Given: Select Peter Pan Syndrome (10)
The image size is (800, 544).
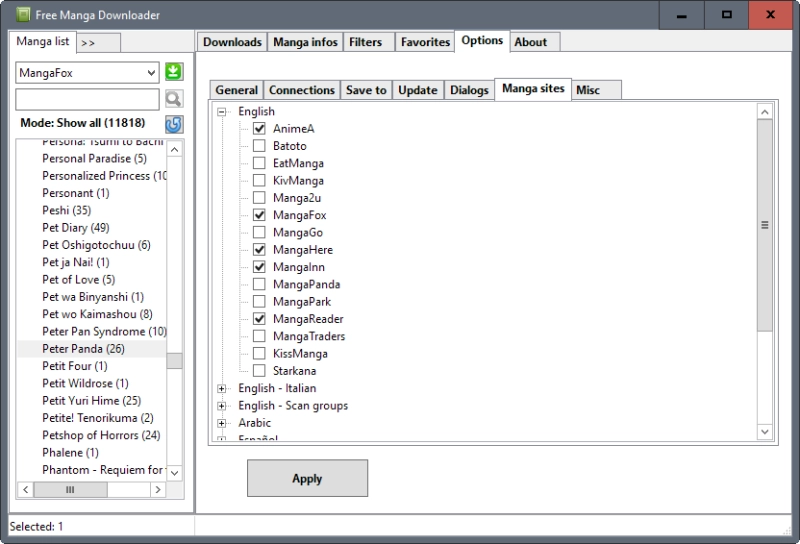Looking at the screenshot, I should pos(104,332).
